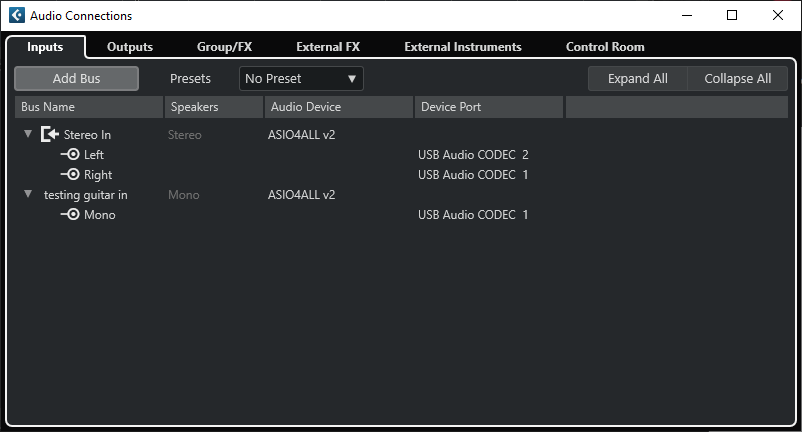This screenshot has height=432, width=802.
Task: Click the Bus Name column header
Action: click(89, 107)
